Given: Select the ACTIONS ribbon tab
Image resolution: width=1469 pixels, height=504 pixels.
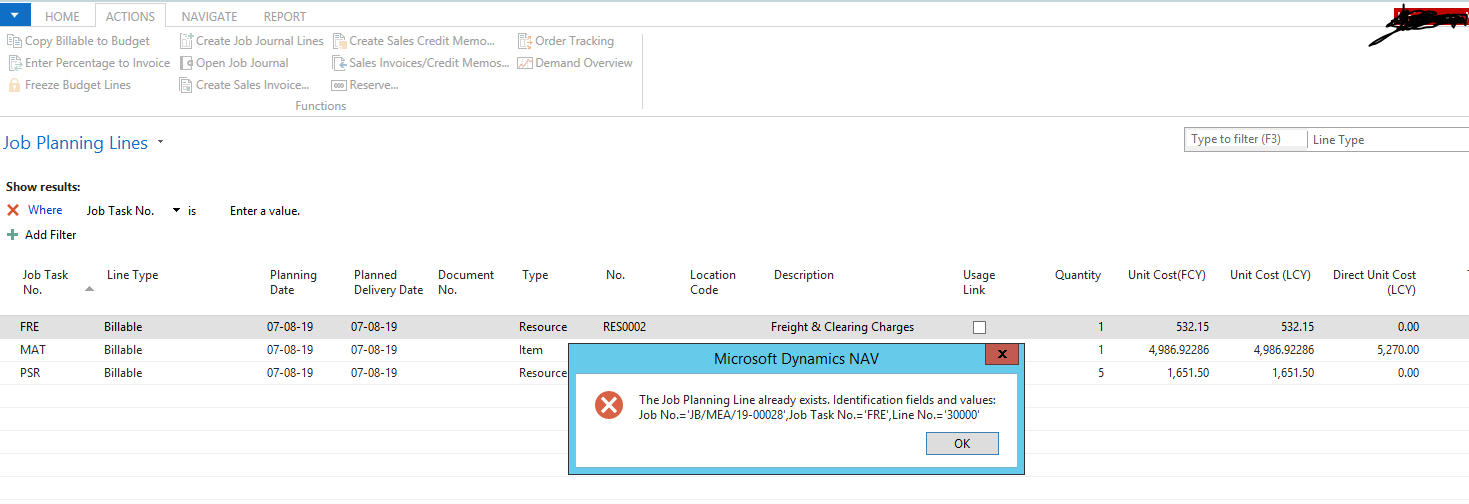Looking at the screenshot, I should pyautogui.click(x=131, y=16).
